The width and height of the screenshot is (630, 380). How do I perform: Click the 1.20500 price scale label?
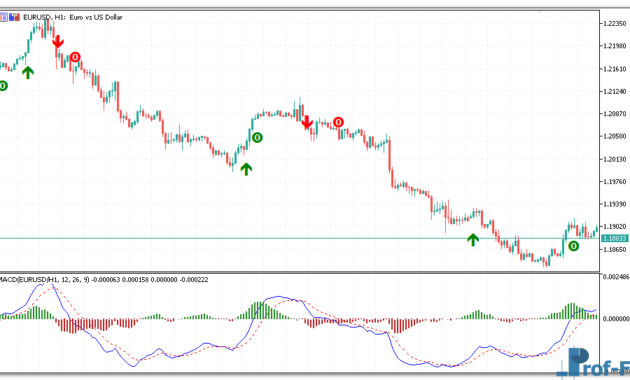(615, 137)
